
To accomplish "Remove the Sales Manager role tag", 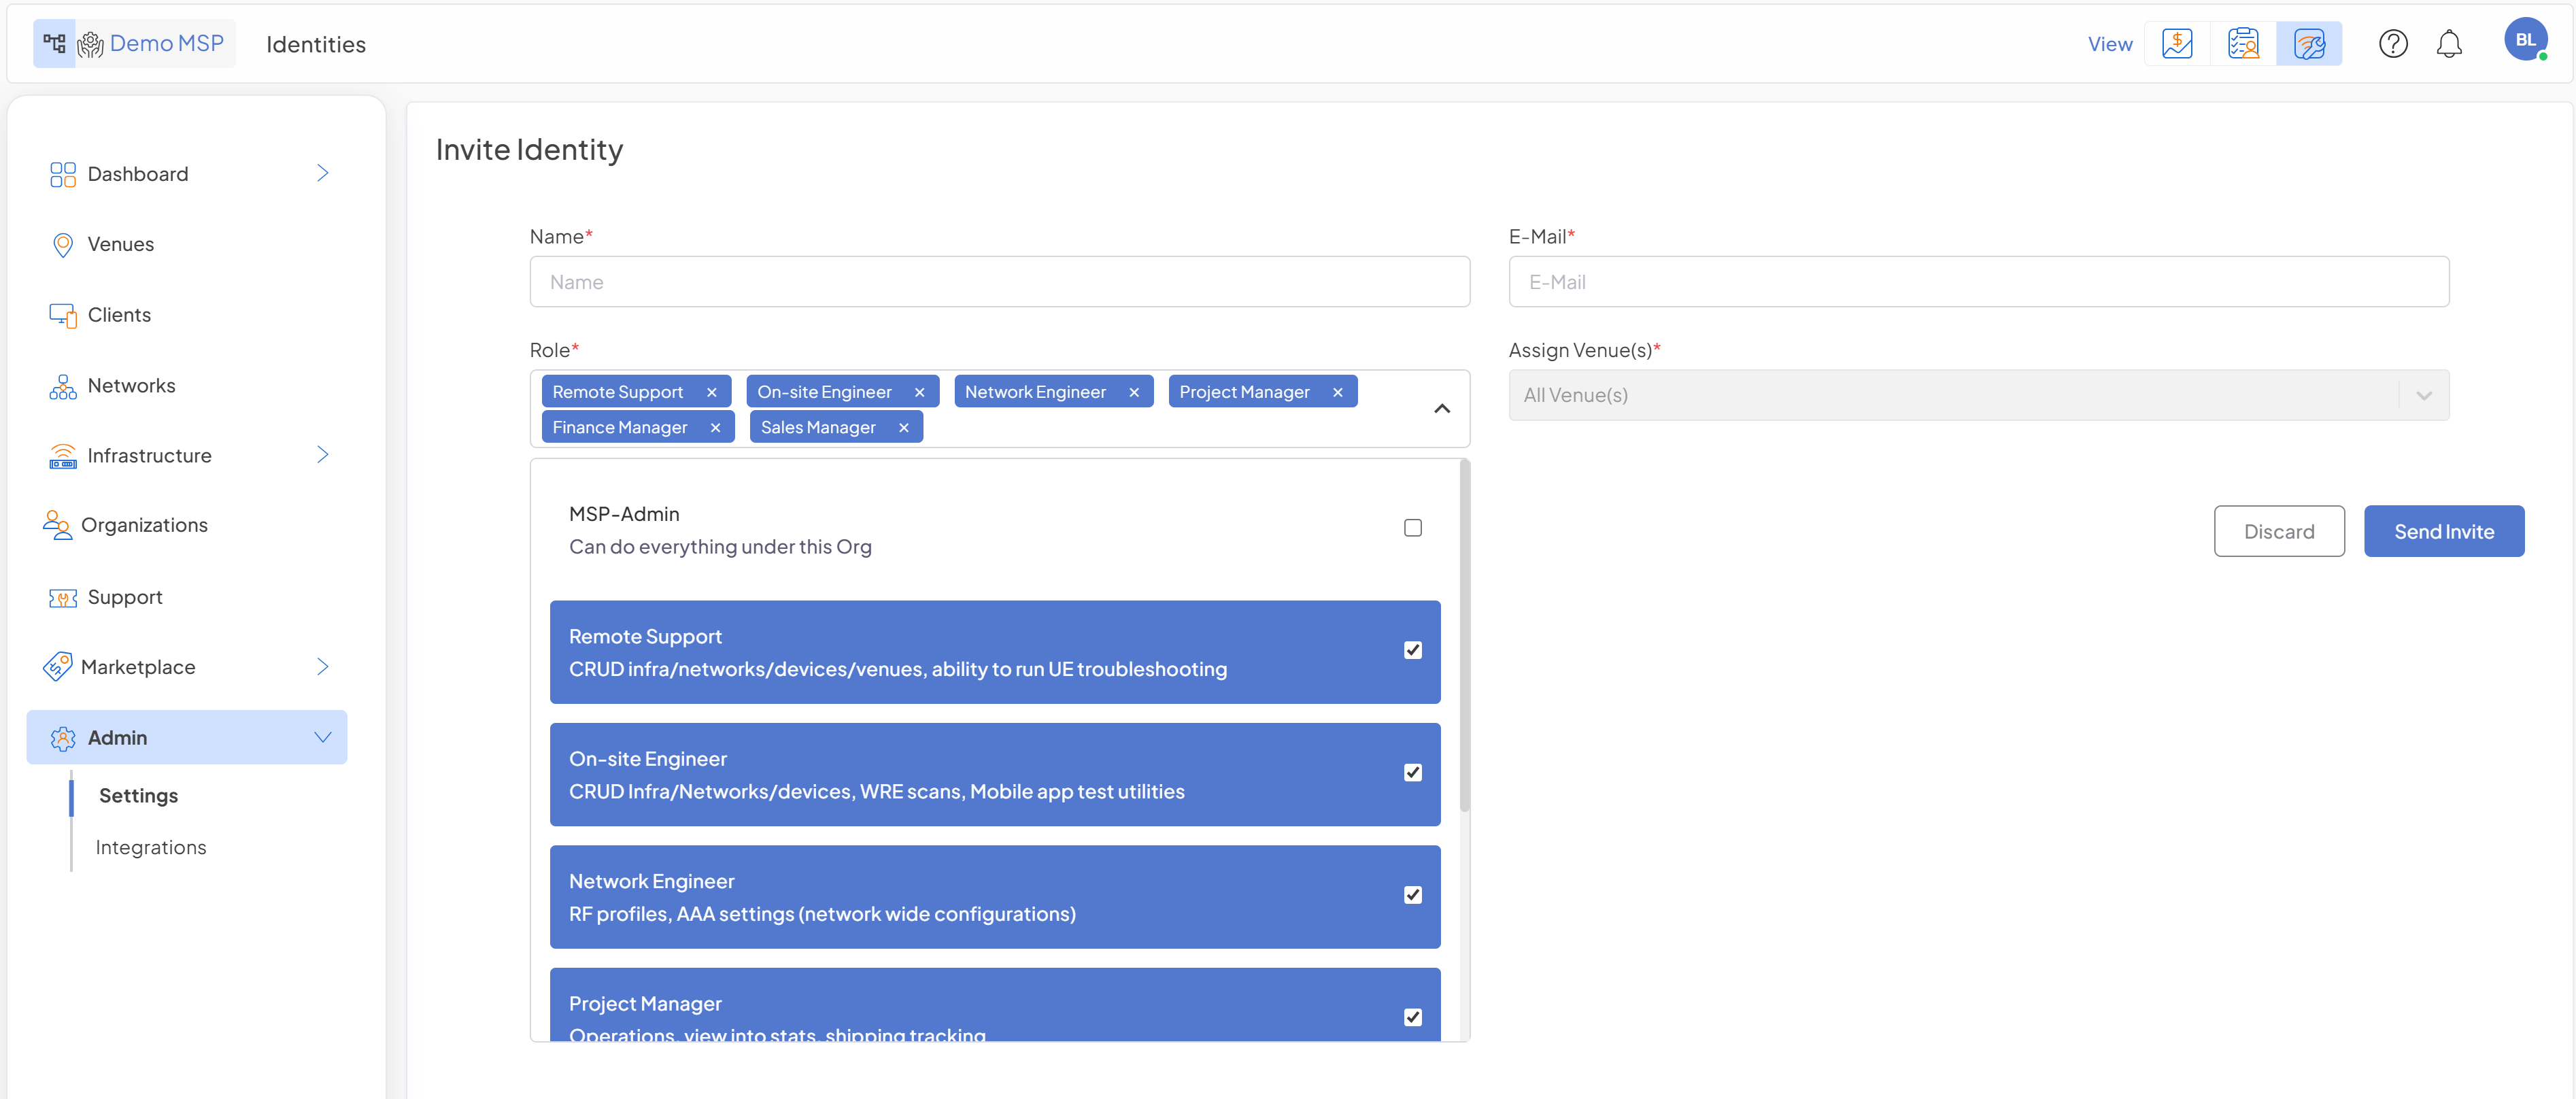I will pos(903,428).
